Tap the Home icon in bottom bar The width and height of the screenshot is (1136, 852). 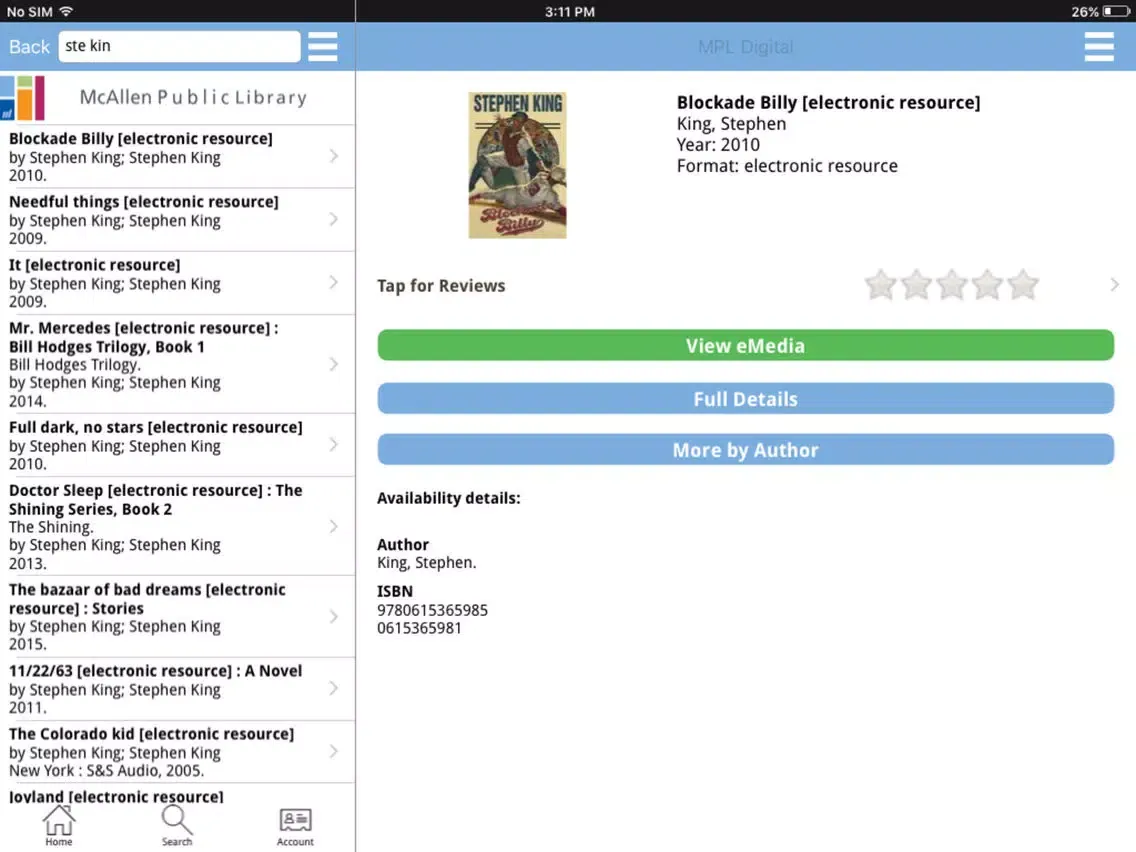59,825
